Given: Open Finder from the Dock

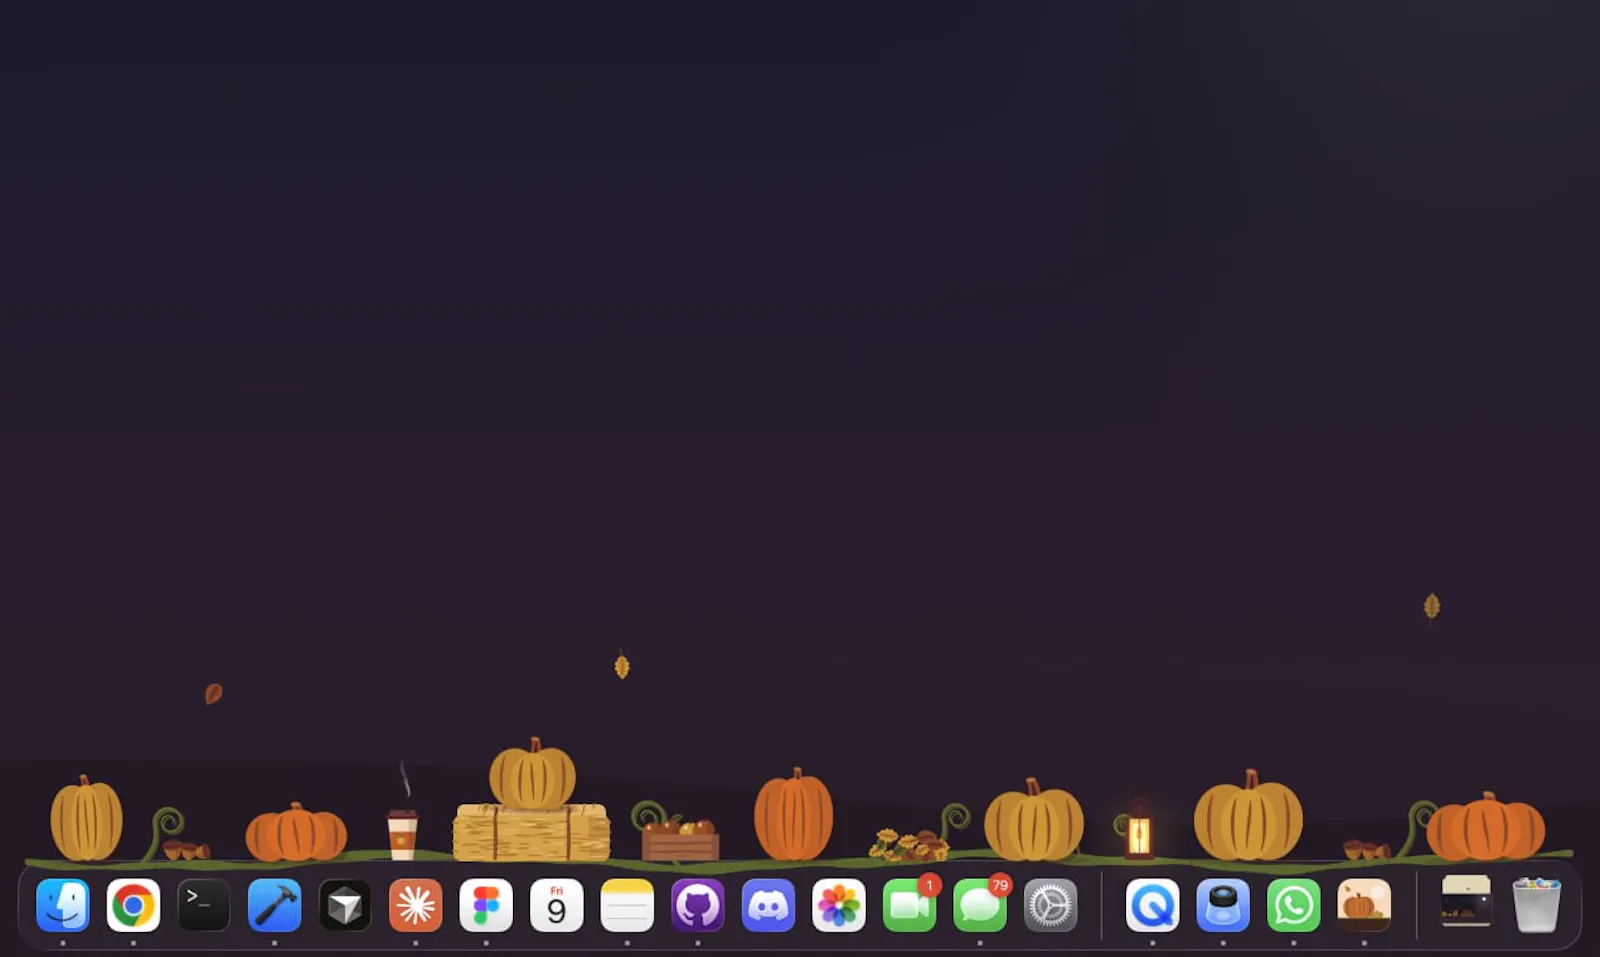Looking at the screenshot, I should click(63, 905).
